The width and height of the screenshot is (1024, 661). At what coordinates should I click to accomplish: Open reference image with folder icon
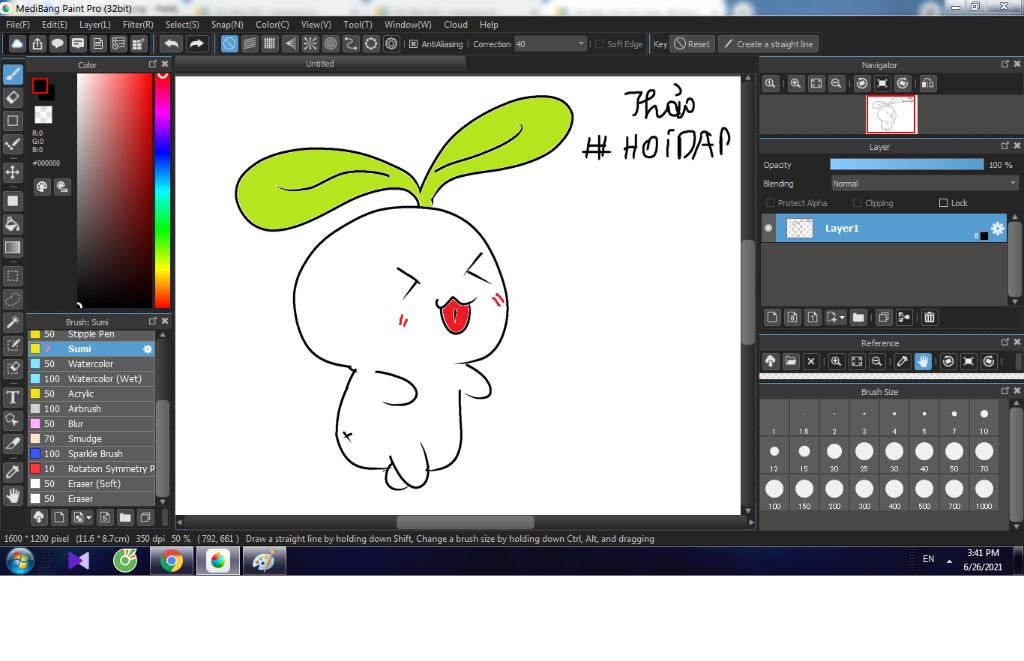click(791, 361)
